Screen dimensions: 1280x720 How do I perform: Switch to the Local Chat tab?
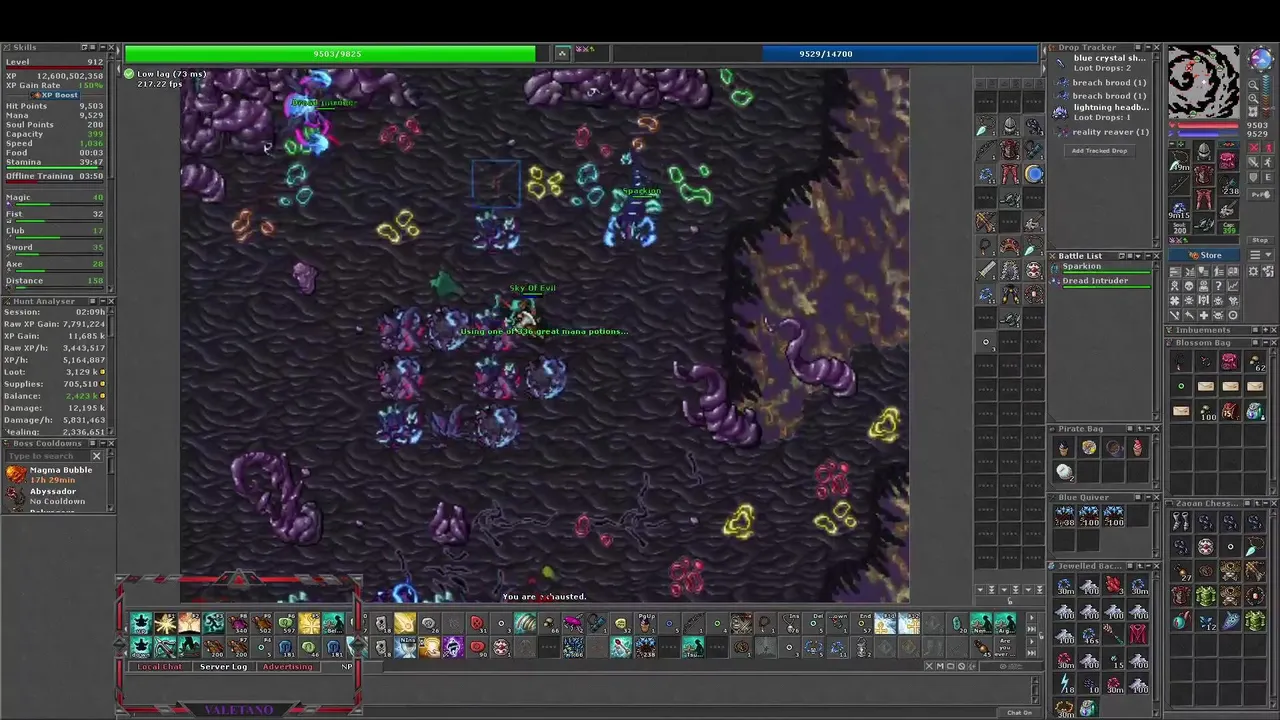tap(159, 667)
